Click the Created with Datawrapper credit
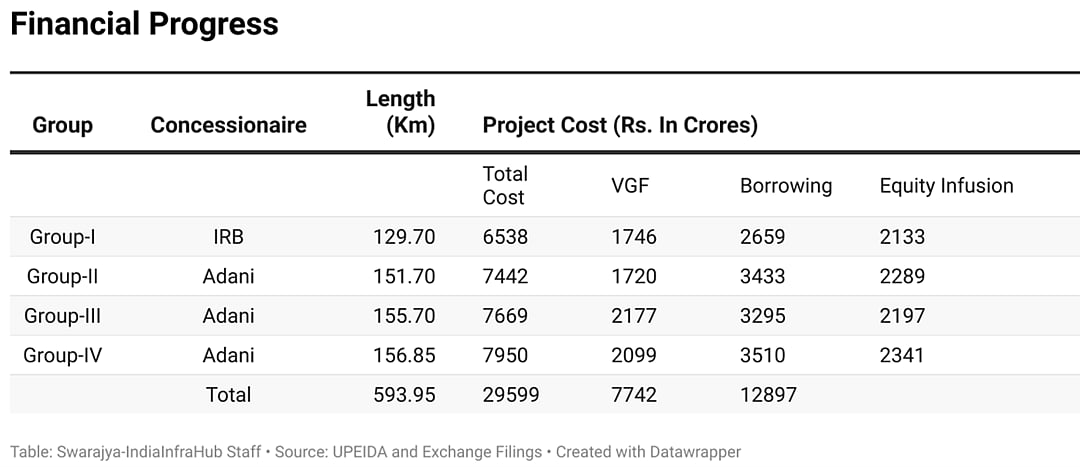 click(x=648, y=452)
